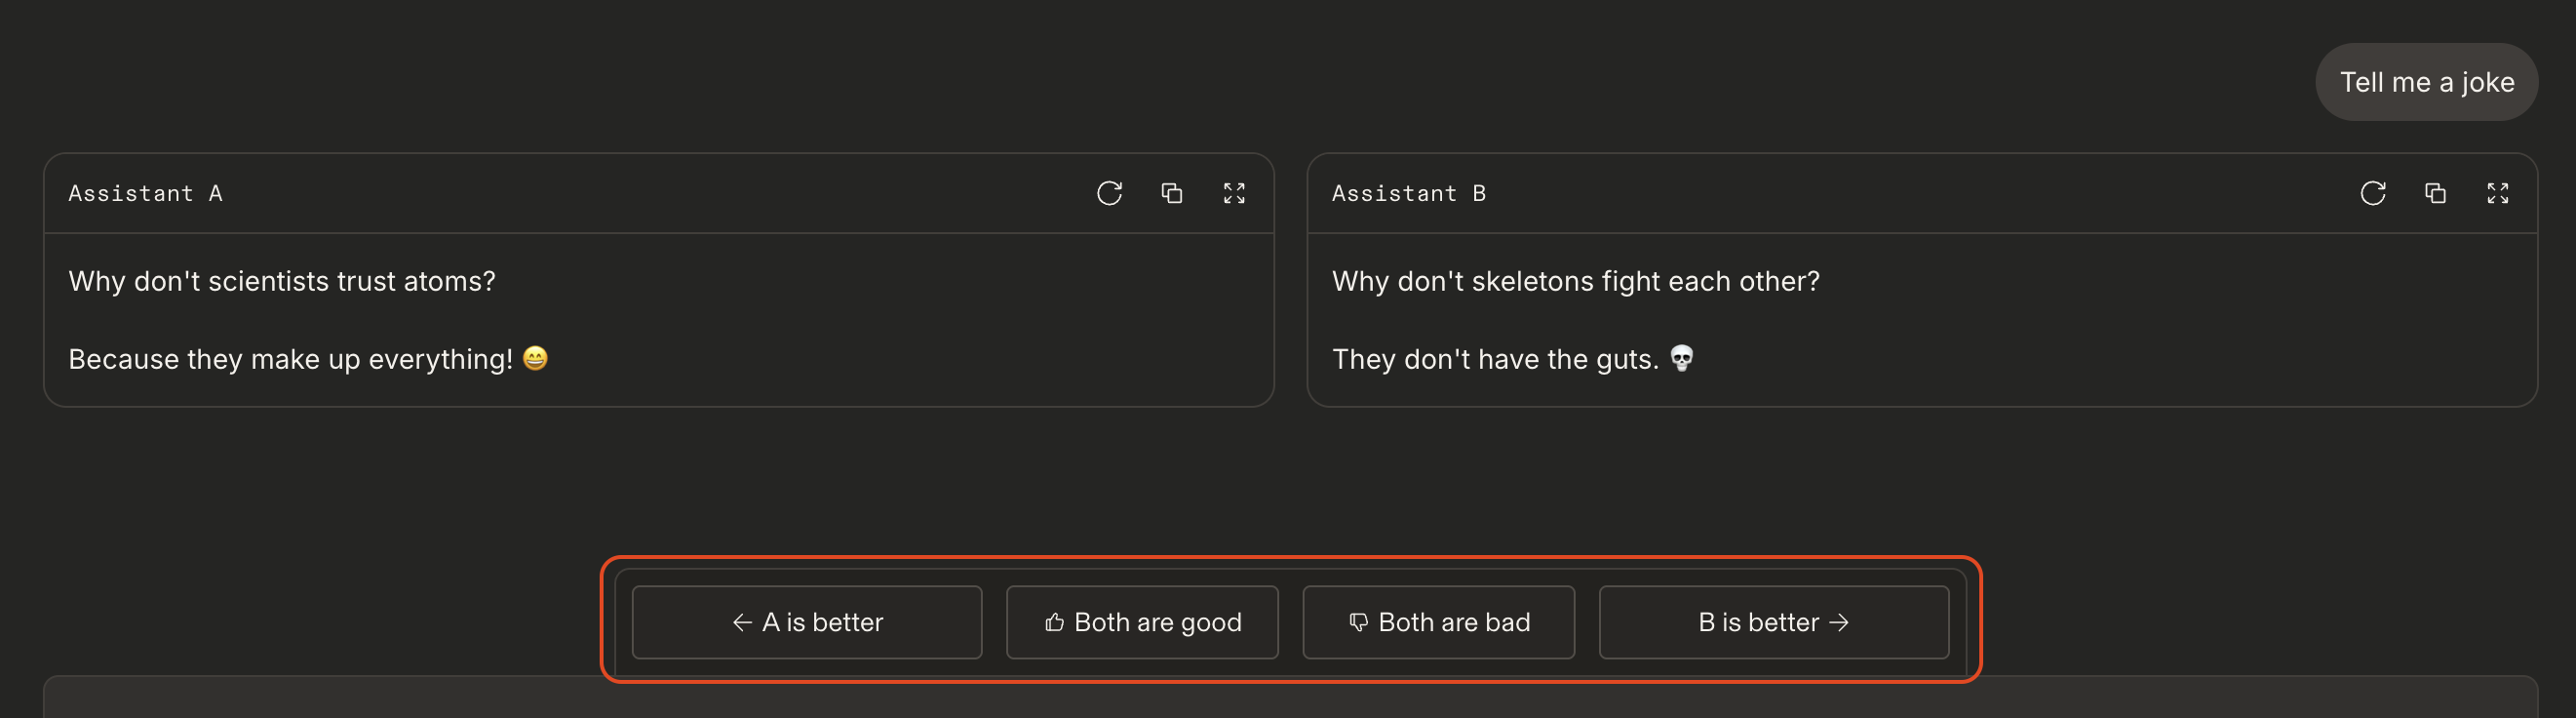Click the "They don't have the guts." punchline

(1495, 359)
